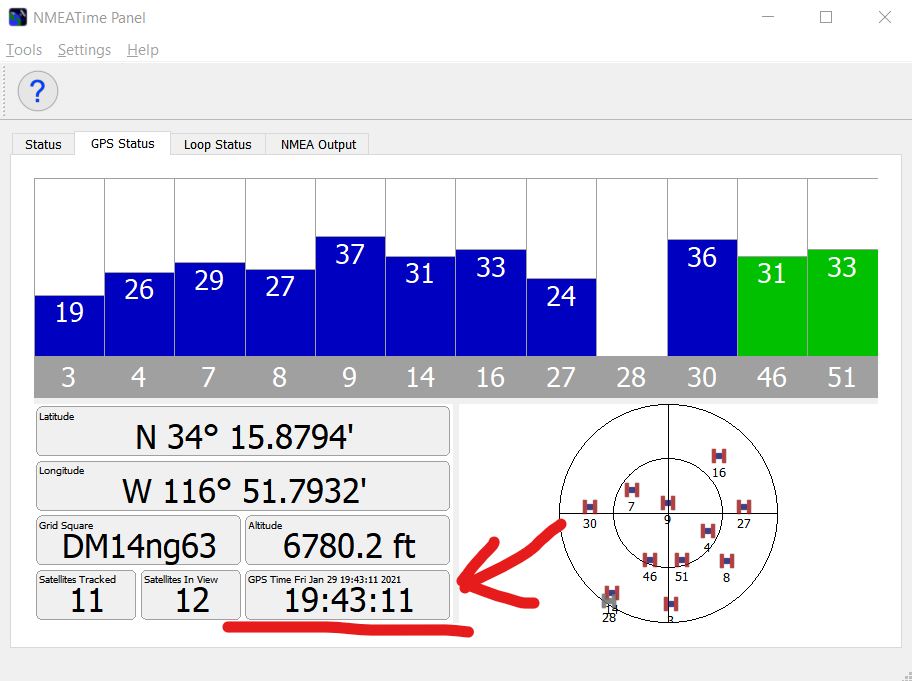Click satellite ID 27 in the grey label row
This screenshot has height=681, width=912.
tap(561, 377)
